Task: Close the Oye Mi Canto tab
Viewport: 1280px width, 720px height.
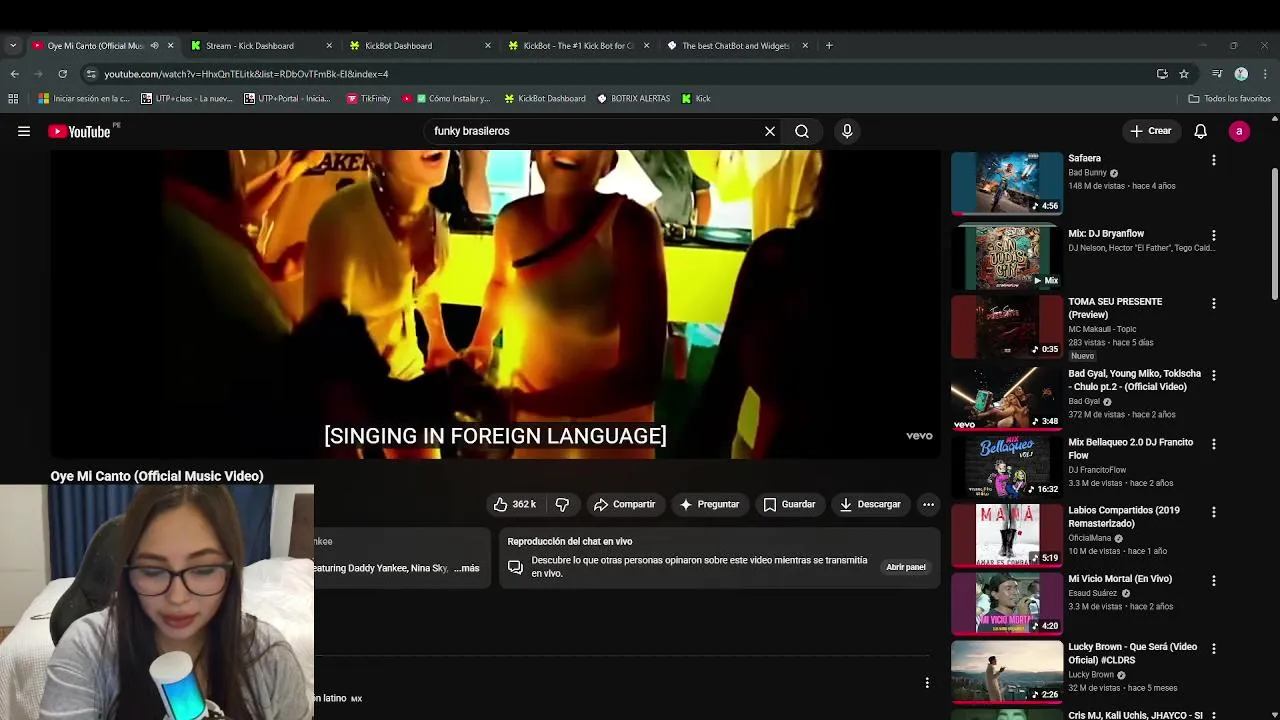Action: (x=170, y=45)
